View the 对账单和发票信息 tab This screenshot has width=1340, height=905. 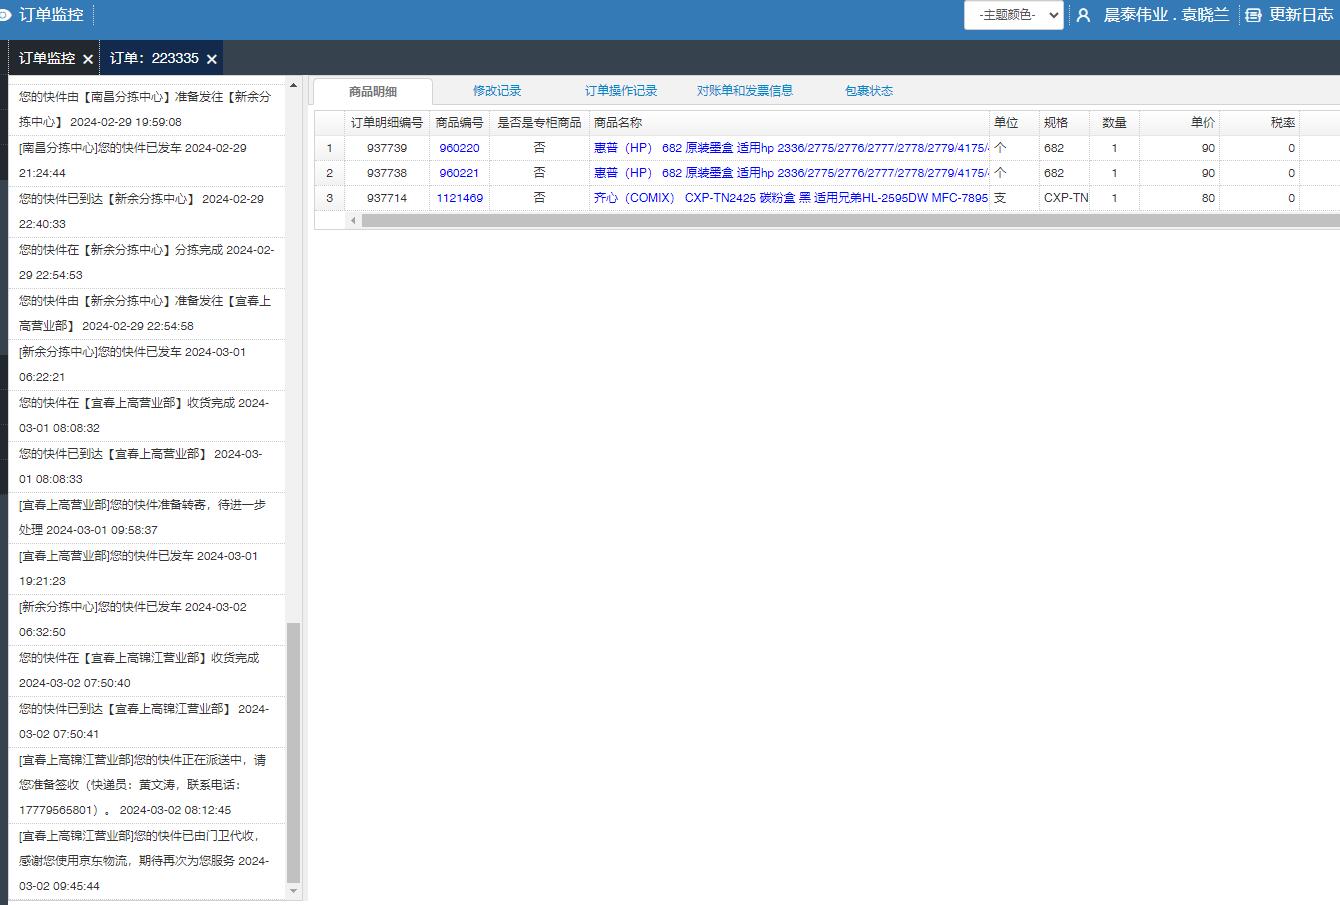[x=745, y=90]
